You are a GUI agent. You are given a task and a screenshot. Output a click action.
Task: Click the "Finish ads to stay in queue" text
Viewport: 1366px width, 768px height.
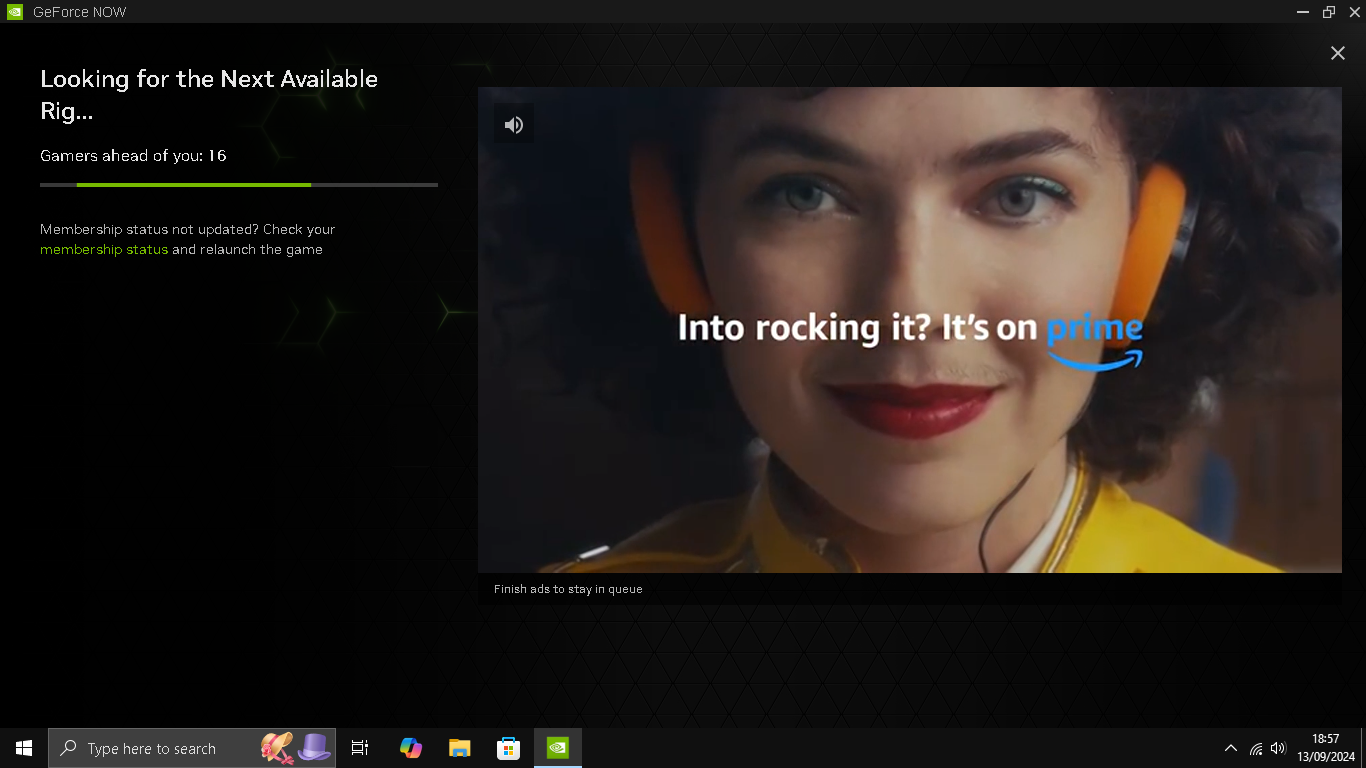click(x=568, y=589)
